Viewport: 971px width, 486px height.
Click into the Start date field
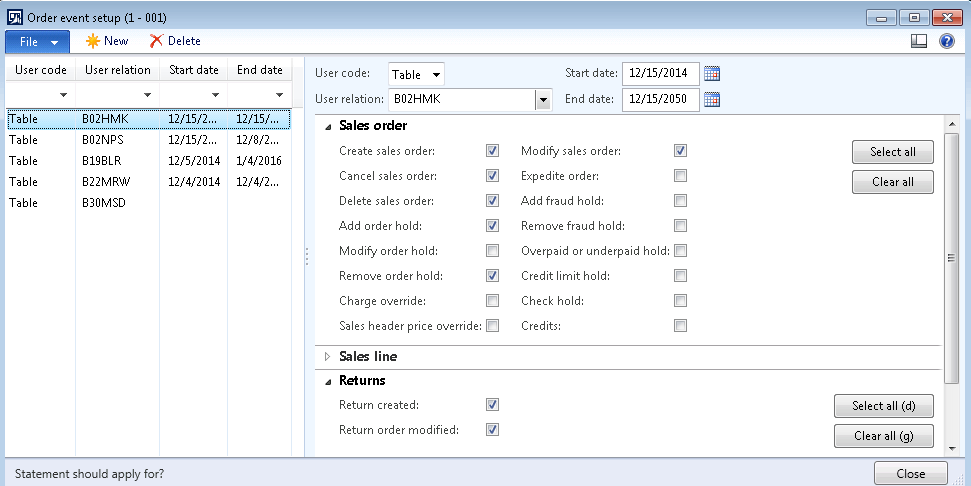pyautogui.click(x=660, y=74)
